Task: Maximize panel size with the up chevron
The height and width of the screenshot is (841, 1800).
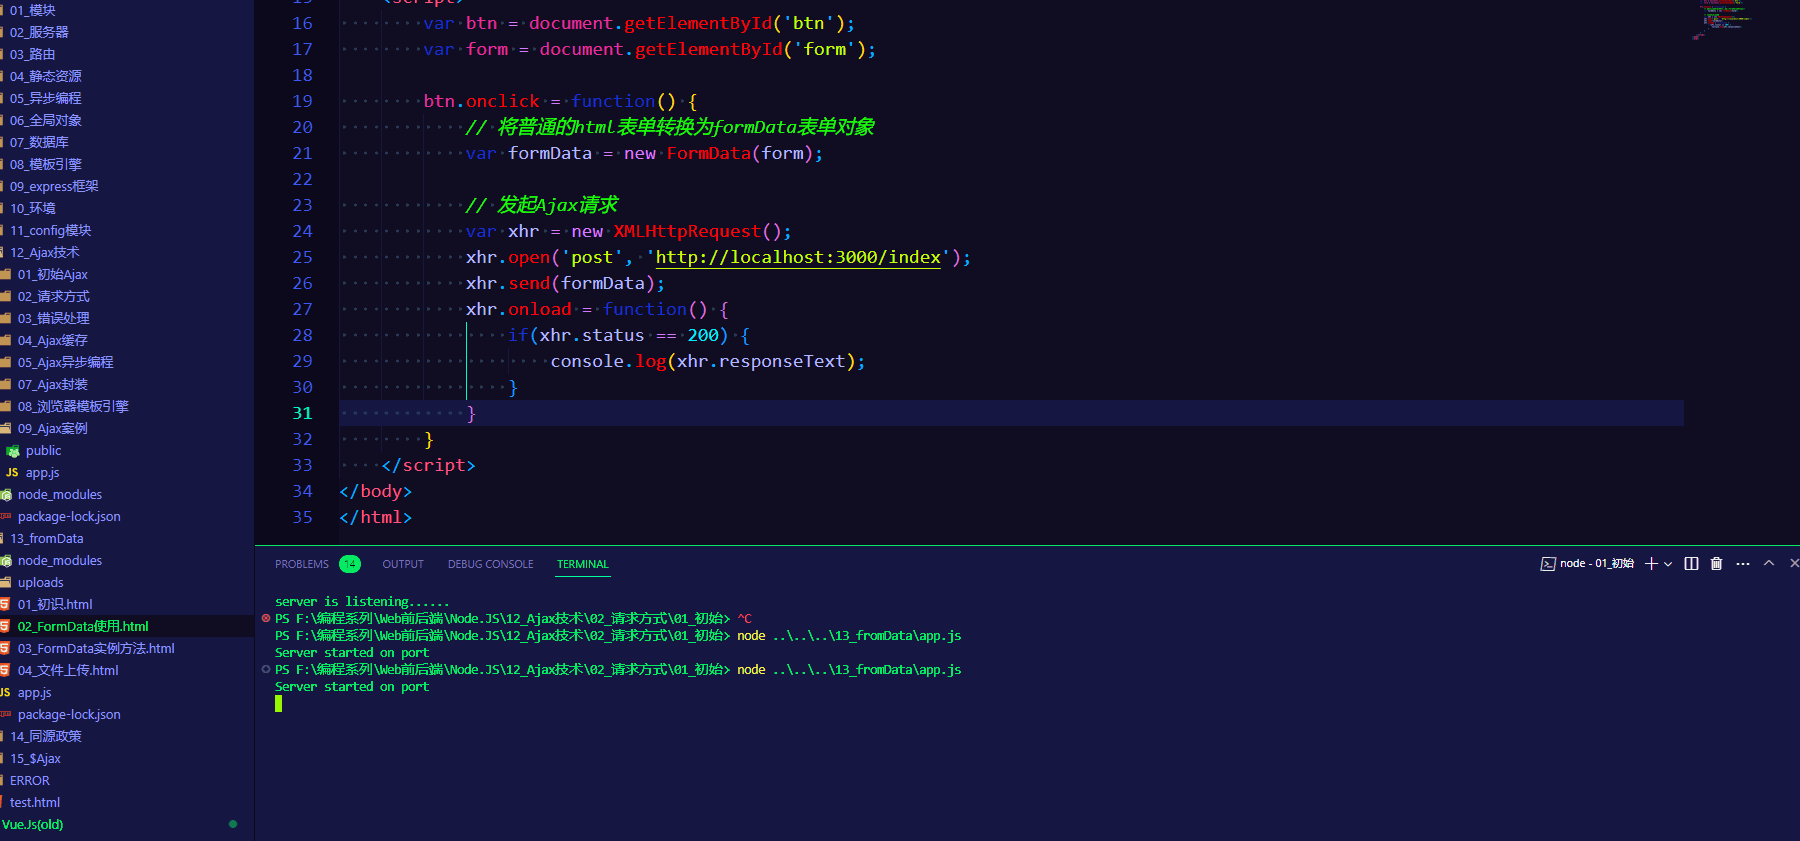Action: (1768, 563)
